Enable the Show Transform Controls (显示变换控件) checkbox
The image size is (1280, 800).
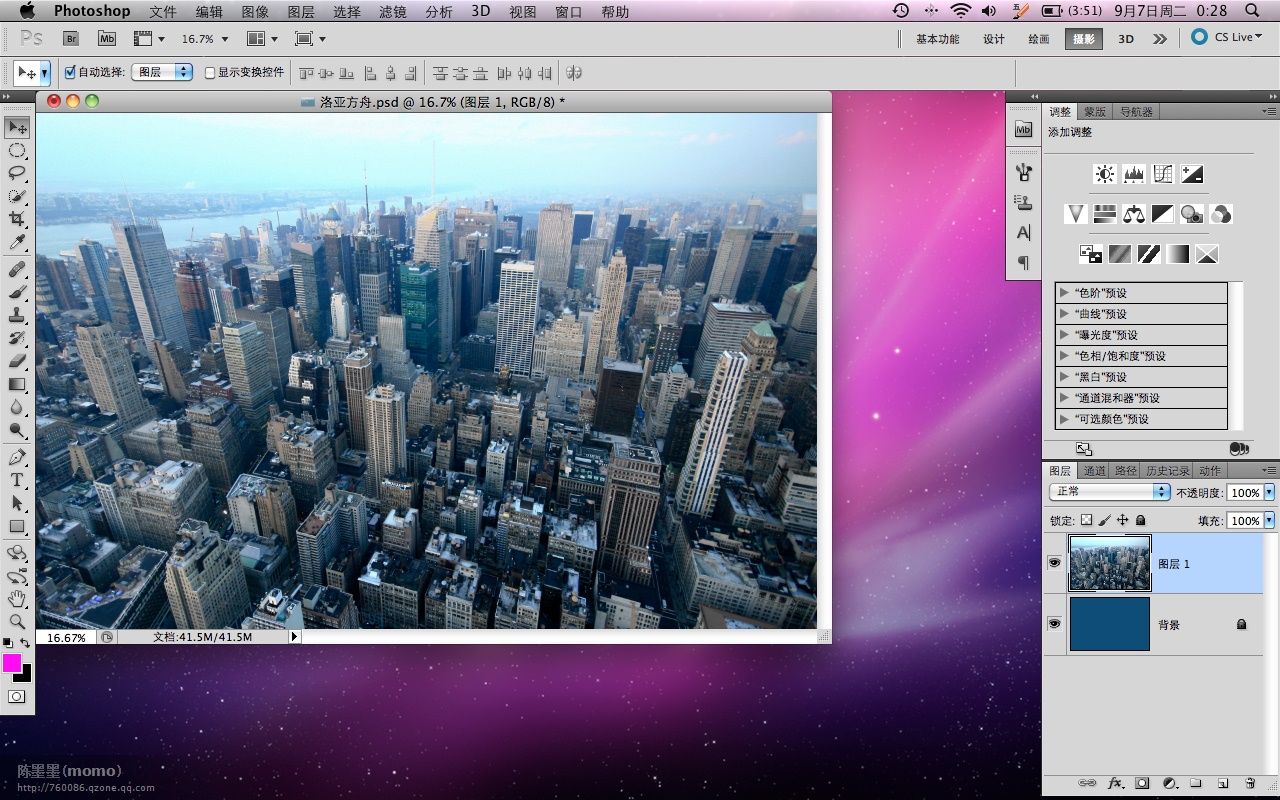click(x=210, y=72)
